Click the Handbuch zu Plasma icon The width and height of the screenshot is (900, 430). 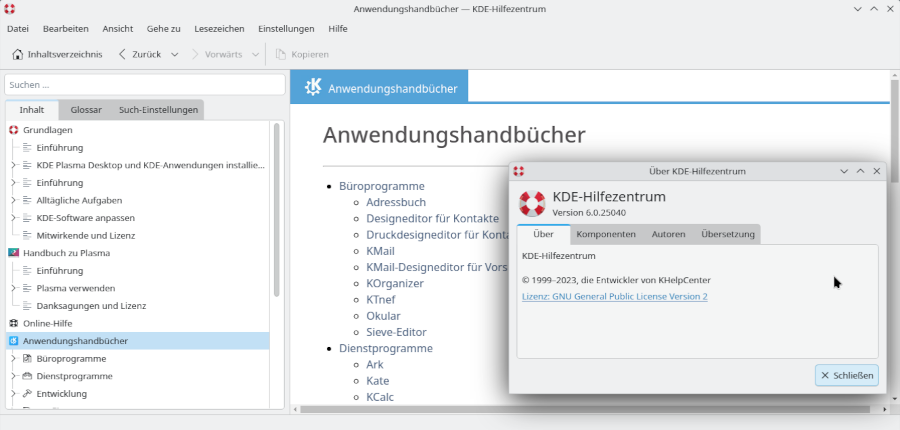coord(14,253)
